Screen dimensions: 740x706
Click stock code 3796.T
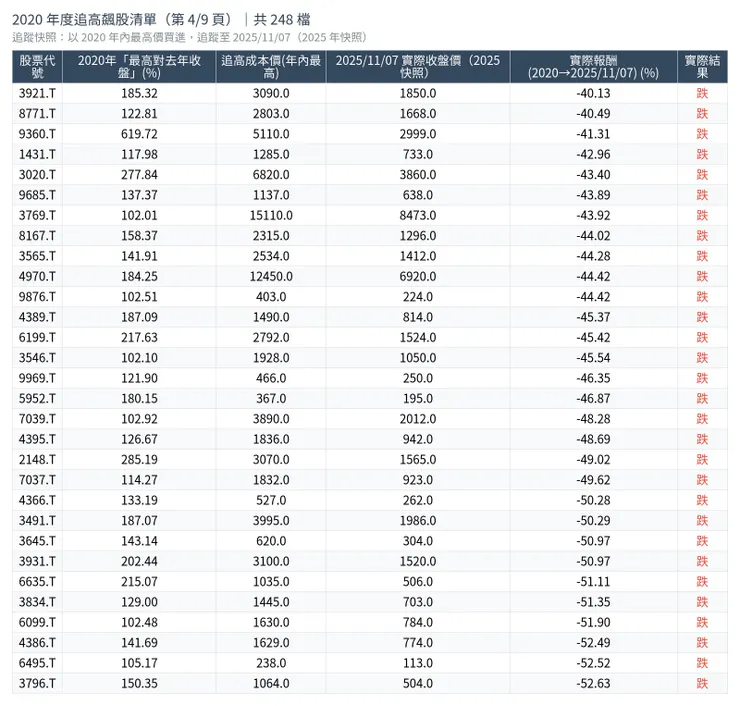pyautogui.click(x=37, y=683)
